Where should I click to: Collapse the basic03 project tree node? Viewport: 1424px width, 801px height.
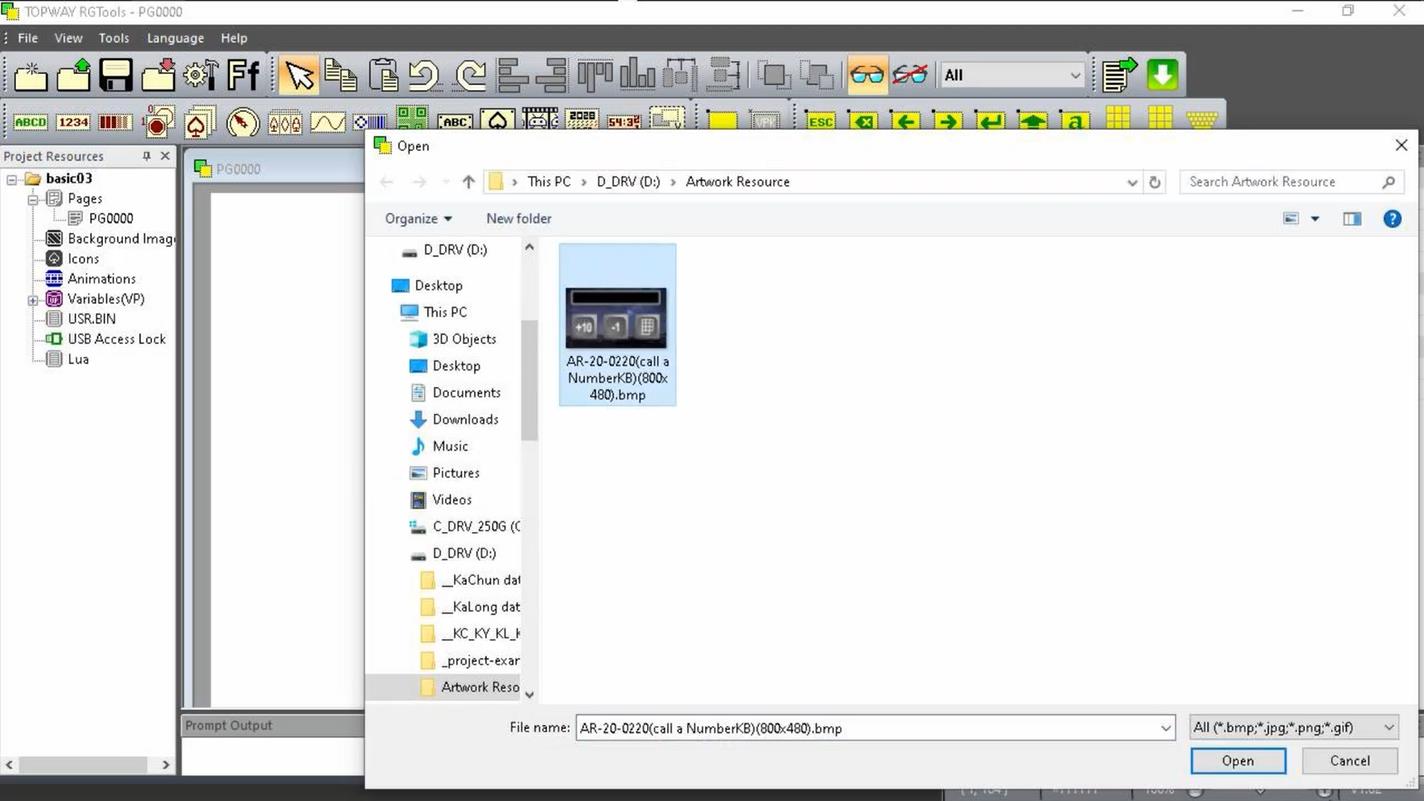point(12,179)
